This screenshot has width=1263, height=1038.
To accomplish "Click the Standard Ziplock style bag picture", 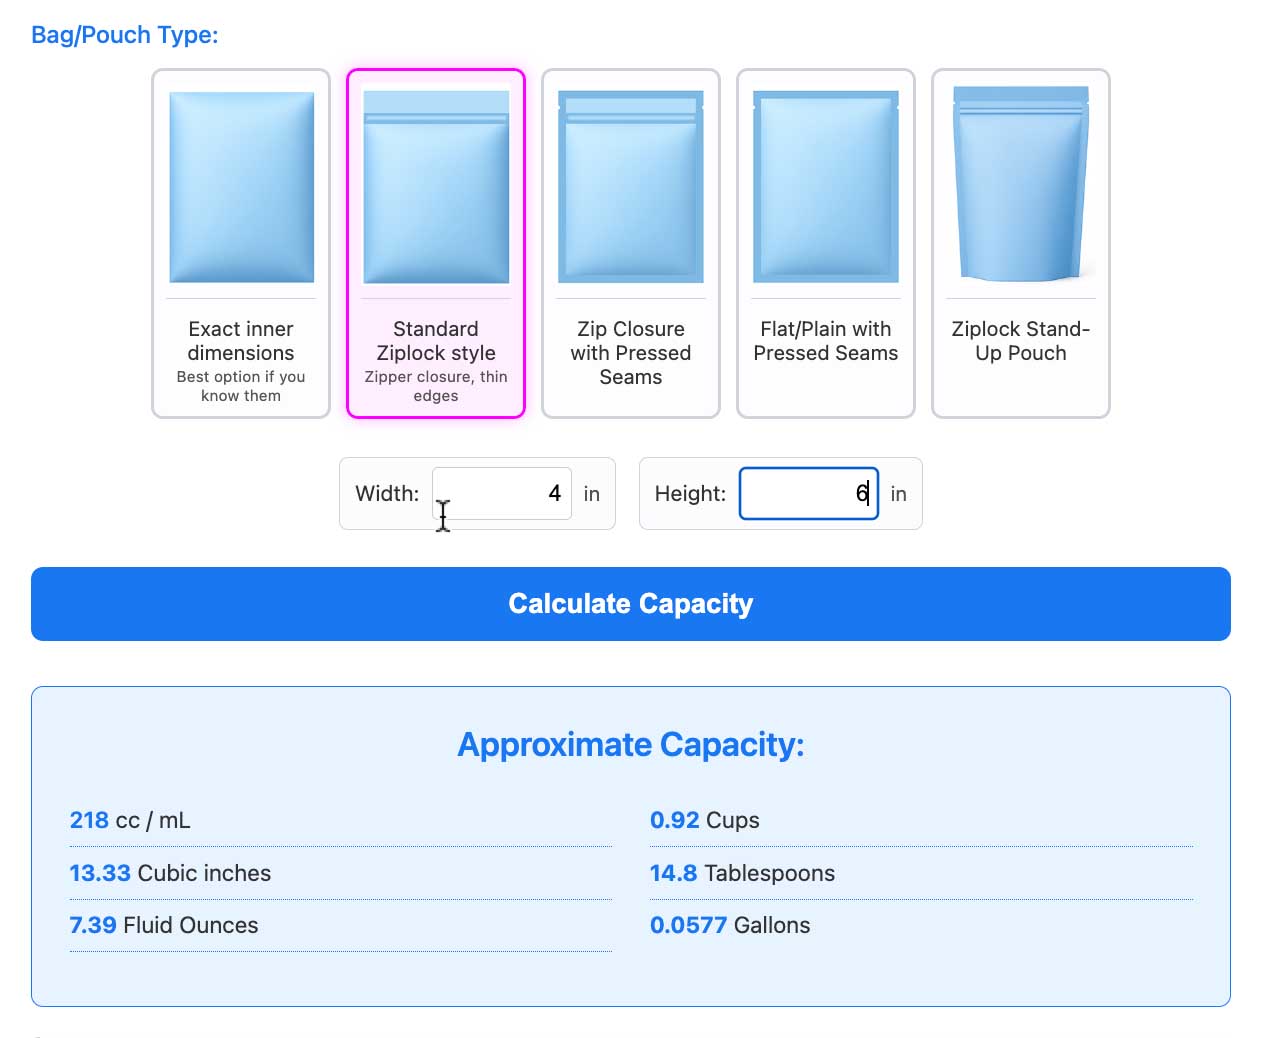I will pyautogui.click(x=436, y=187).
